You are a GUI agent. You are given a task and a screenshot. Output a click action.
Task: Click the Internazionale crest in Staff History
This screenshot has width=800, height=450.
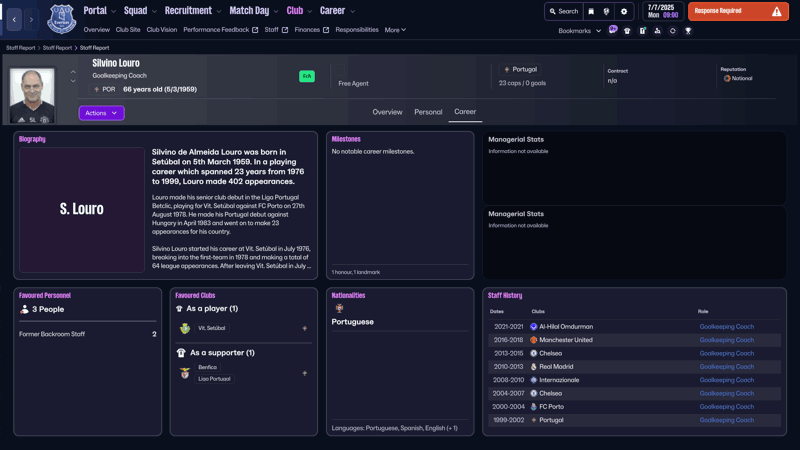coord(534,380)
